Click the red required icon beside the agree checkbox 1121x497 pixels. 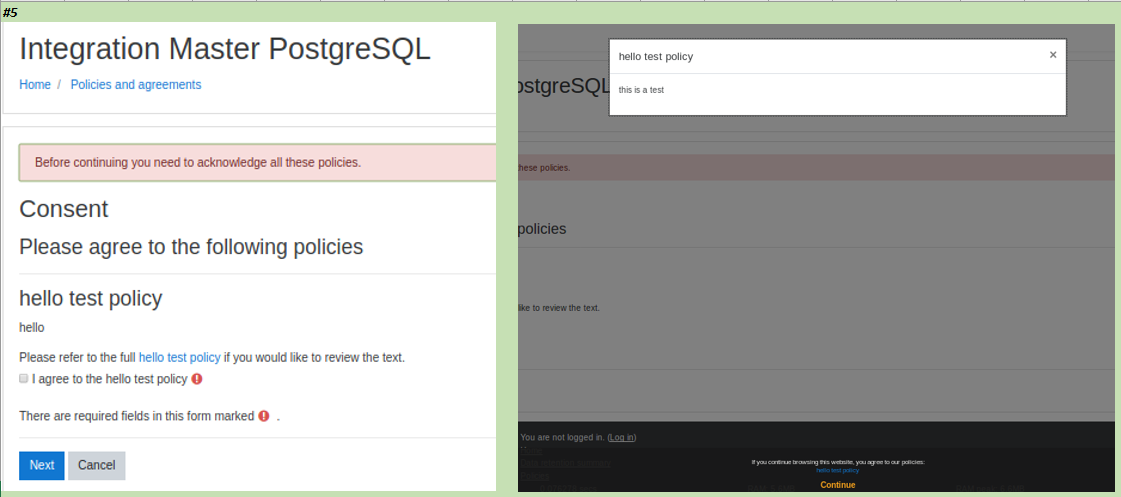(197, 378)
